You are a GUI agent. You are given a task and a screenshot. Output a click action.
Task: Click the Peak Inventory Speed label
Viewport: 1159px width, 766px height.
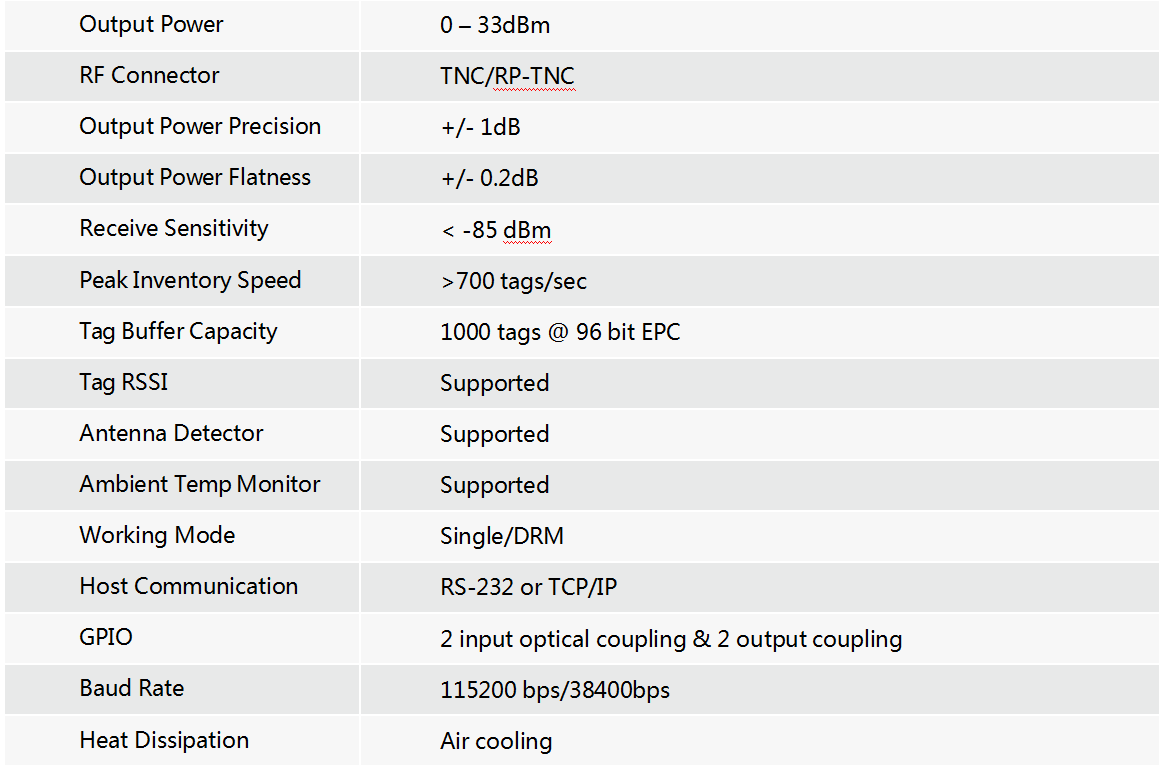190,280
